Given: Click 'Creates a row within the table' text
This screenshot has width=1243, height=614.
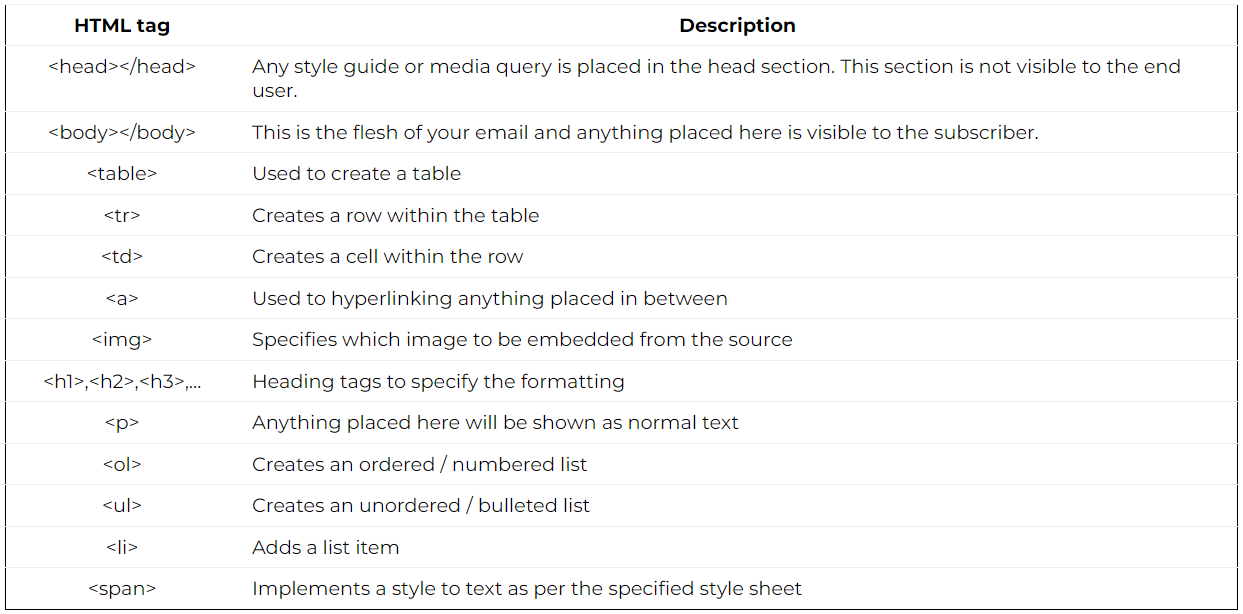Looking at the screenshot, I should coord(395,215).
